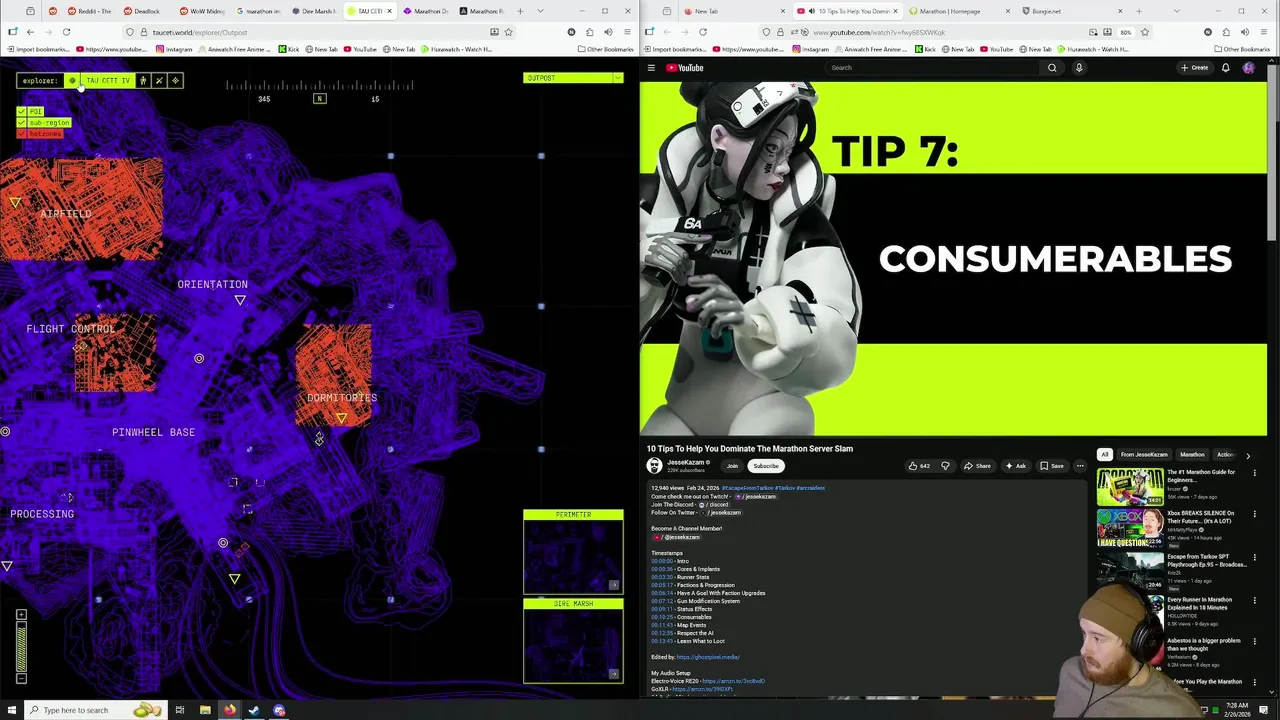Image resolution: width=1280 pixels, height=720 pixels.
Task: Save the video to a playlist
Action: click(1052, 466)
